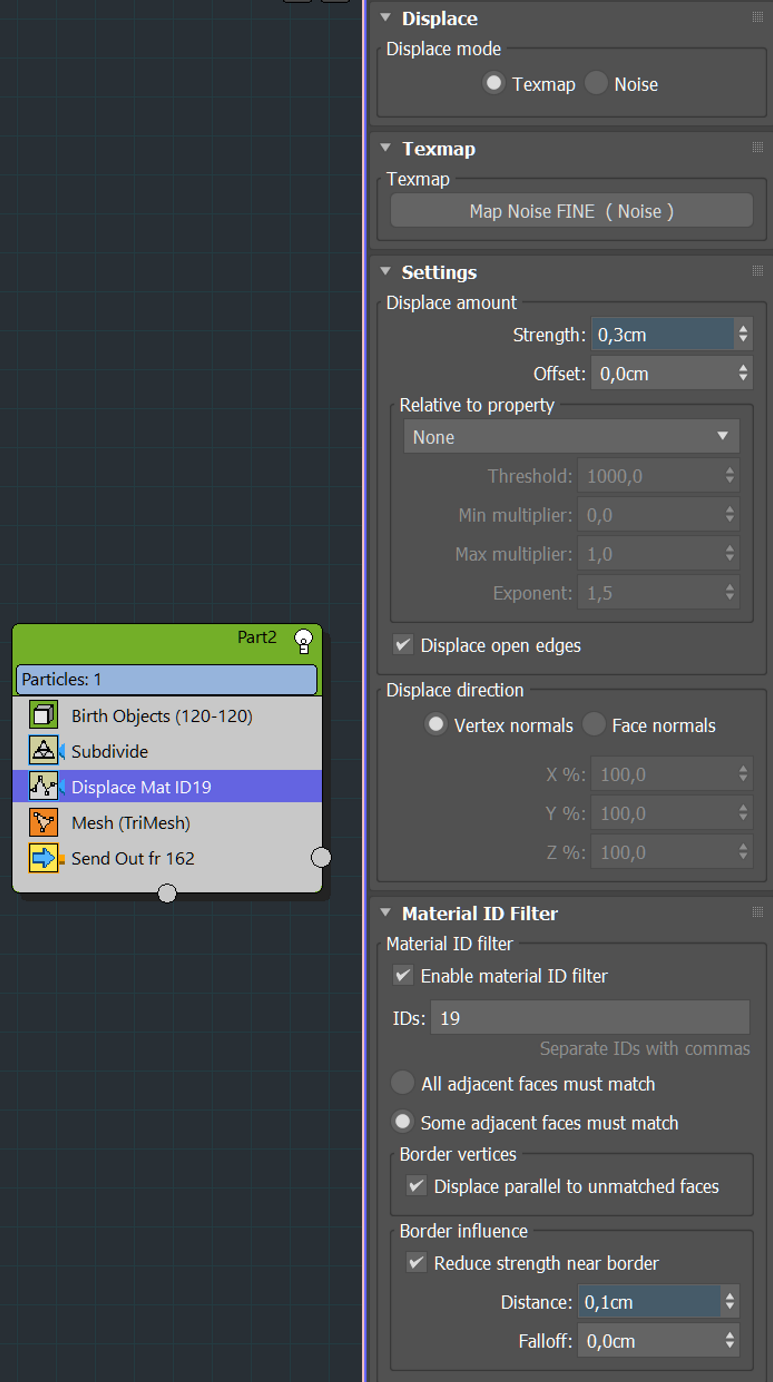Click the Falloff value field
The height and width of the screenshot is (1382, 773).
[x=650, y=1341]
